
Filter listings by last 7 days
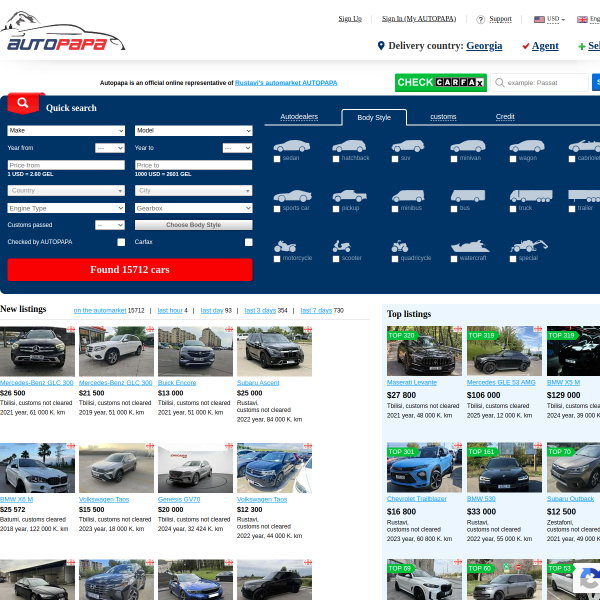click(x=316, y=311)
